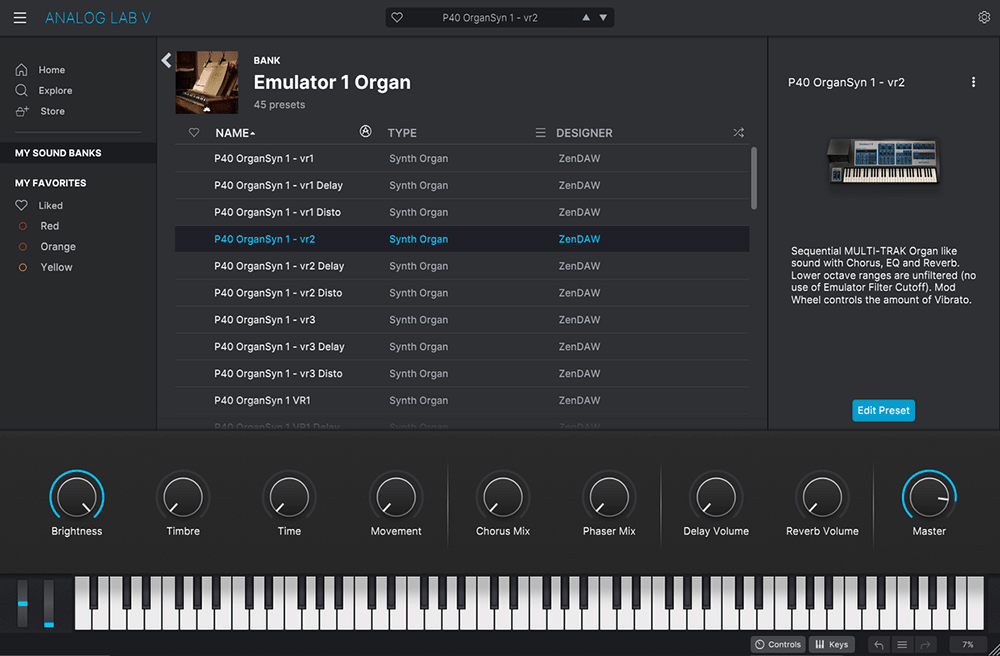1000x656 pixels.
Task: Click the mod wheel strip
Action: coord(48,603)
